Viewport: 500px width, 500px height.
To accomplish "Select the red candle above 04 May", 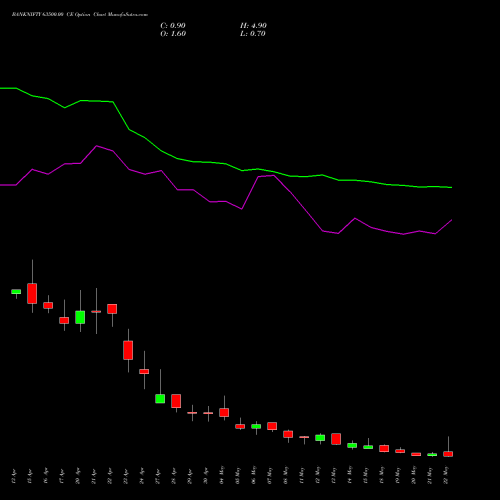I will [224, 412].
